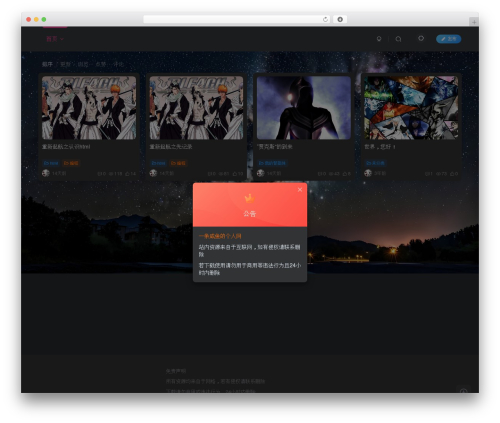This screenshot has width=500, height=423.
Task: Select the last sort option after 点赞
Action: [x=118, y=64]
